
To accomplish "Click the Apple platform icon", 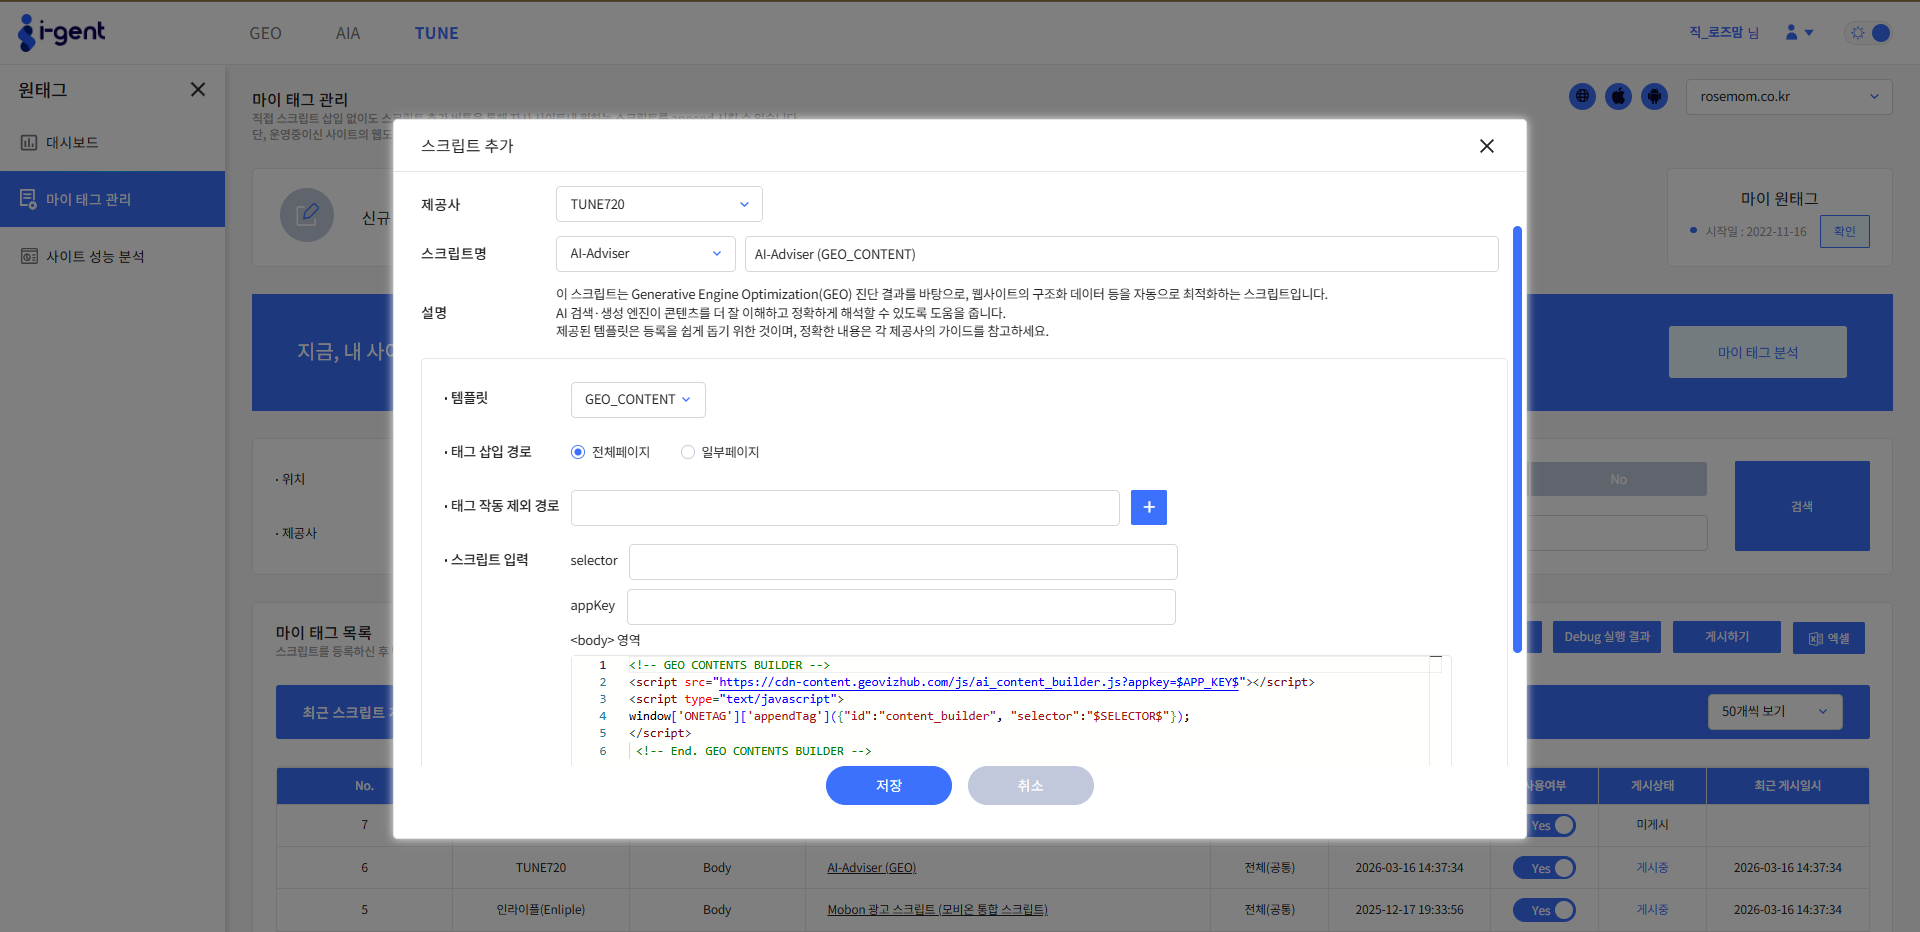I will (x=1618, y=97).
